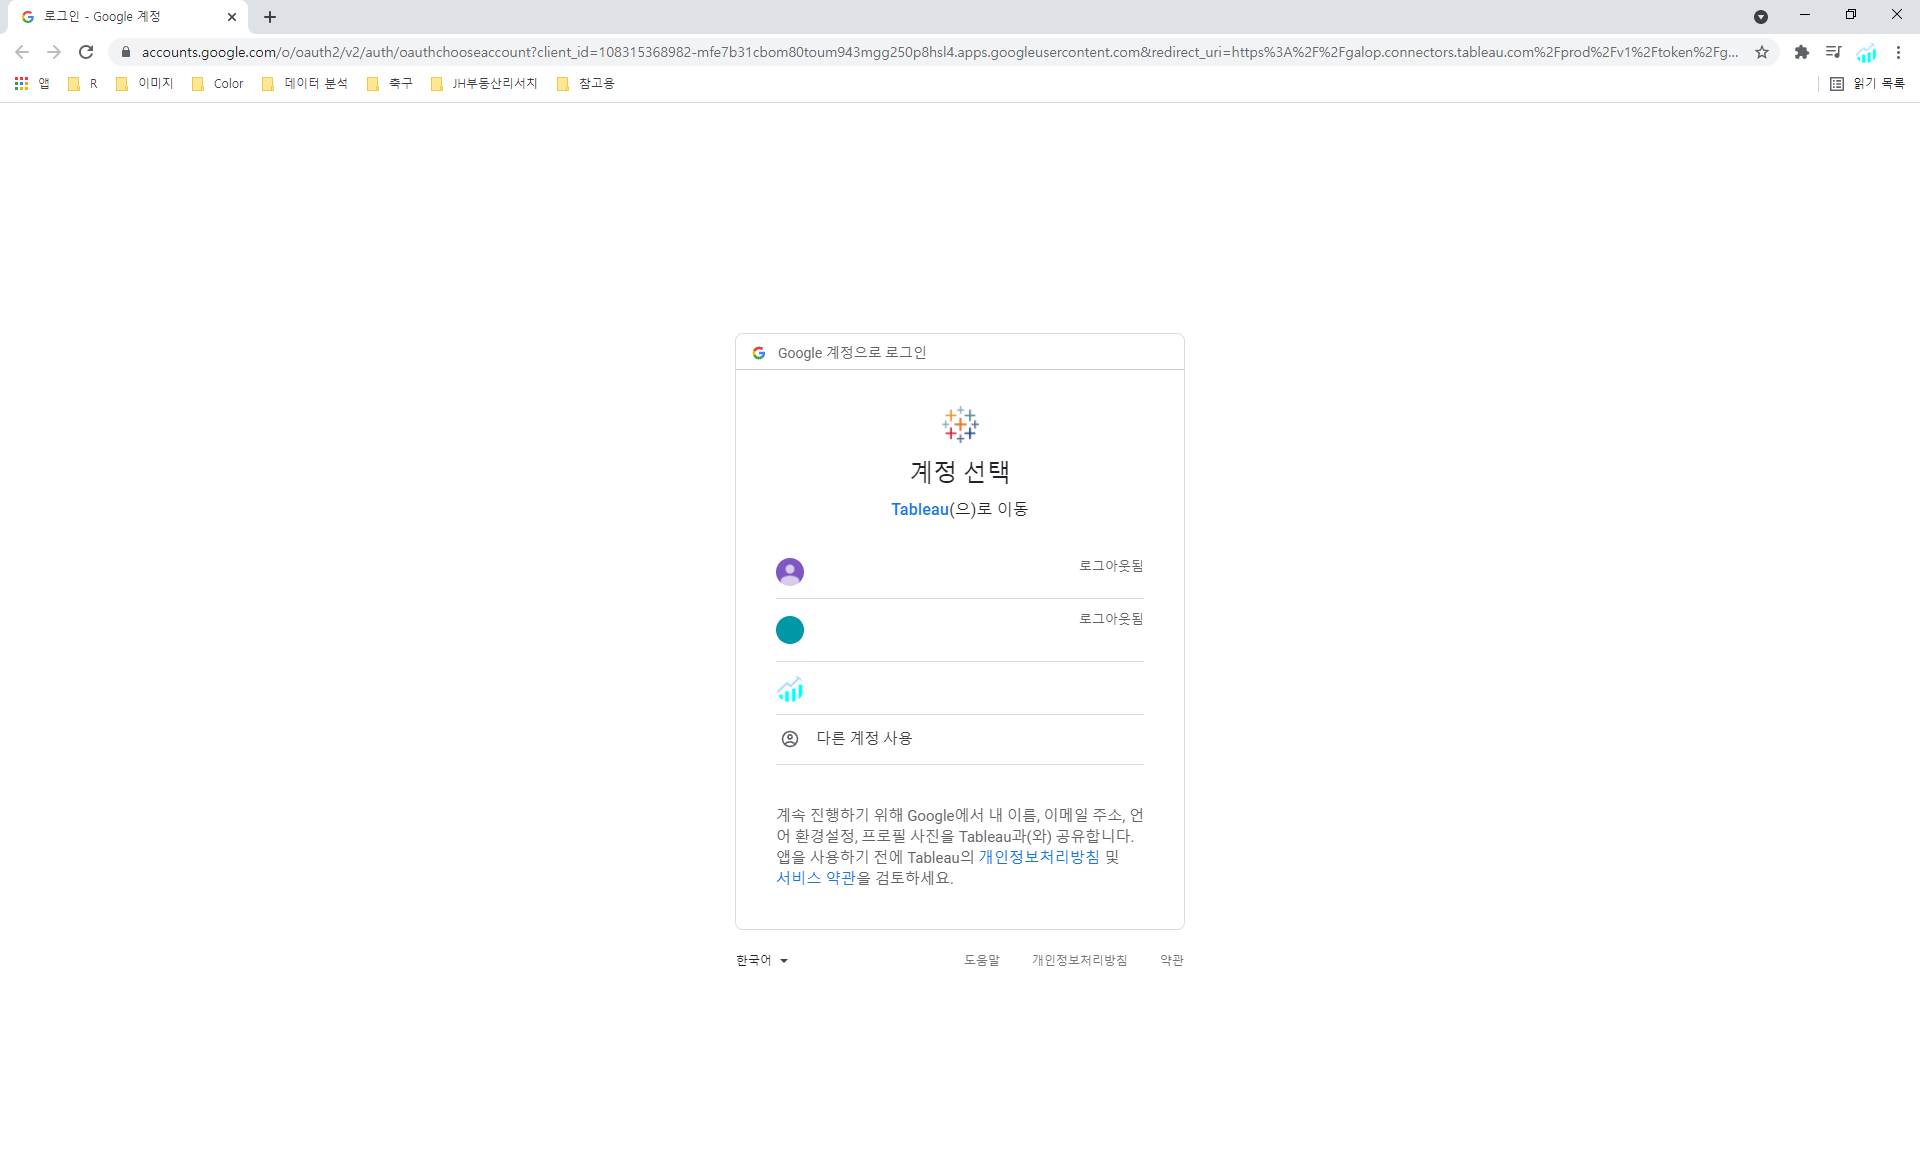1920x1160 pixels.
Task: Open the media control icon in toolbar
Action: pyautogui.click(x=1833, y=52)
